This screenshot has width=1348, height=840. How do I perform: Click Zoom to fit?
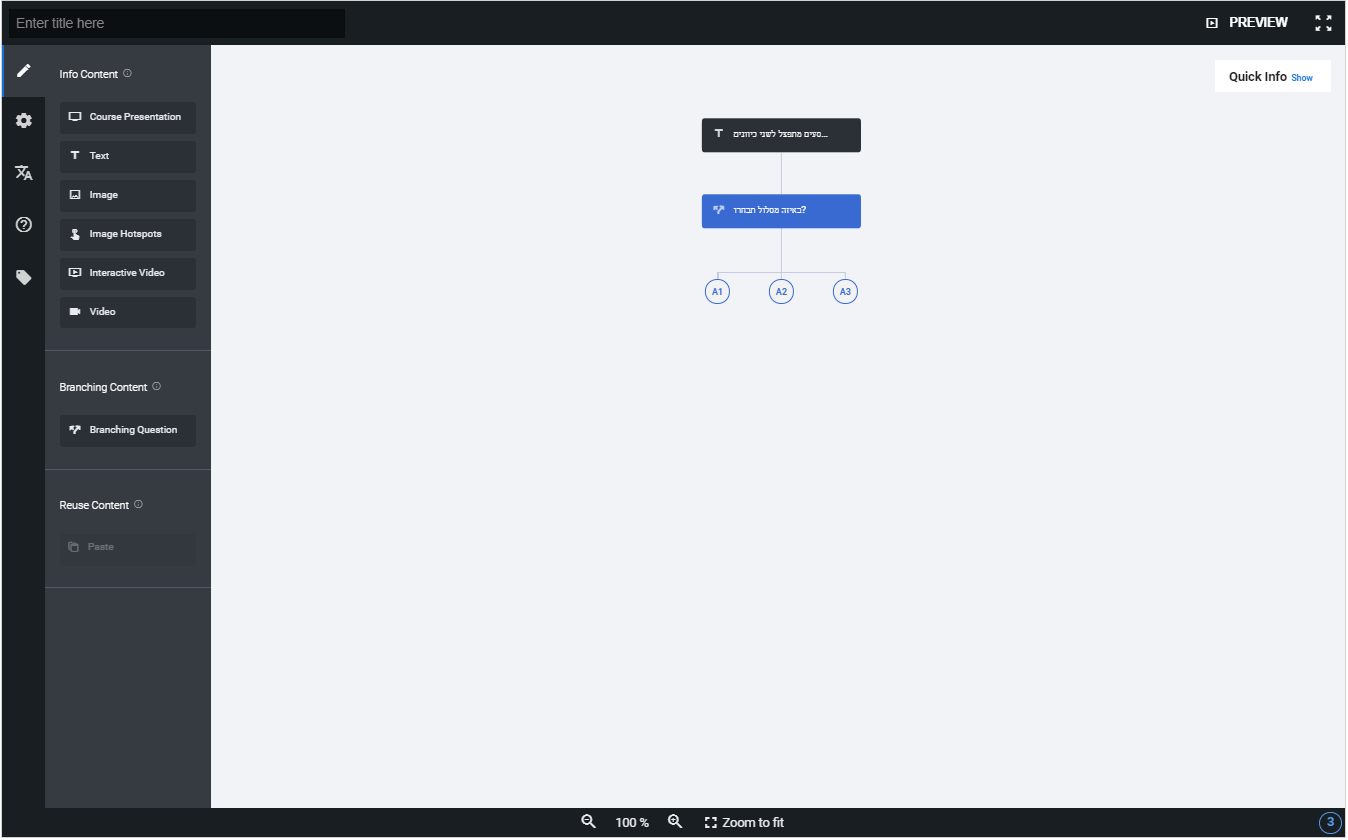744,822
